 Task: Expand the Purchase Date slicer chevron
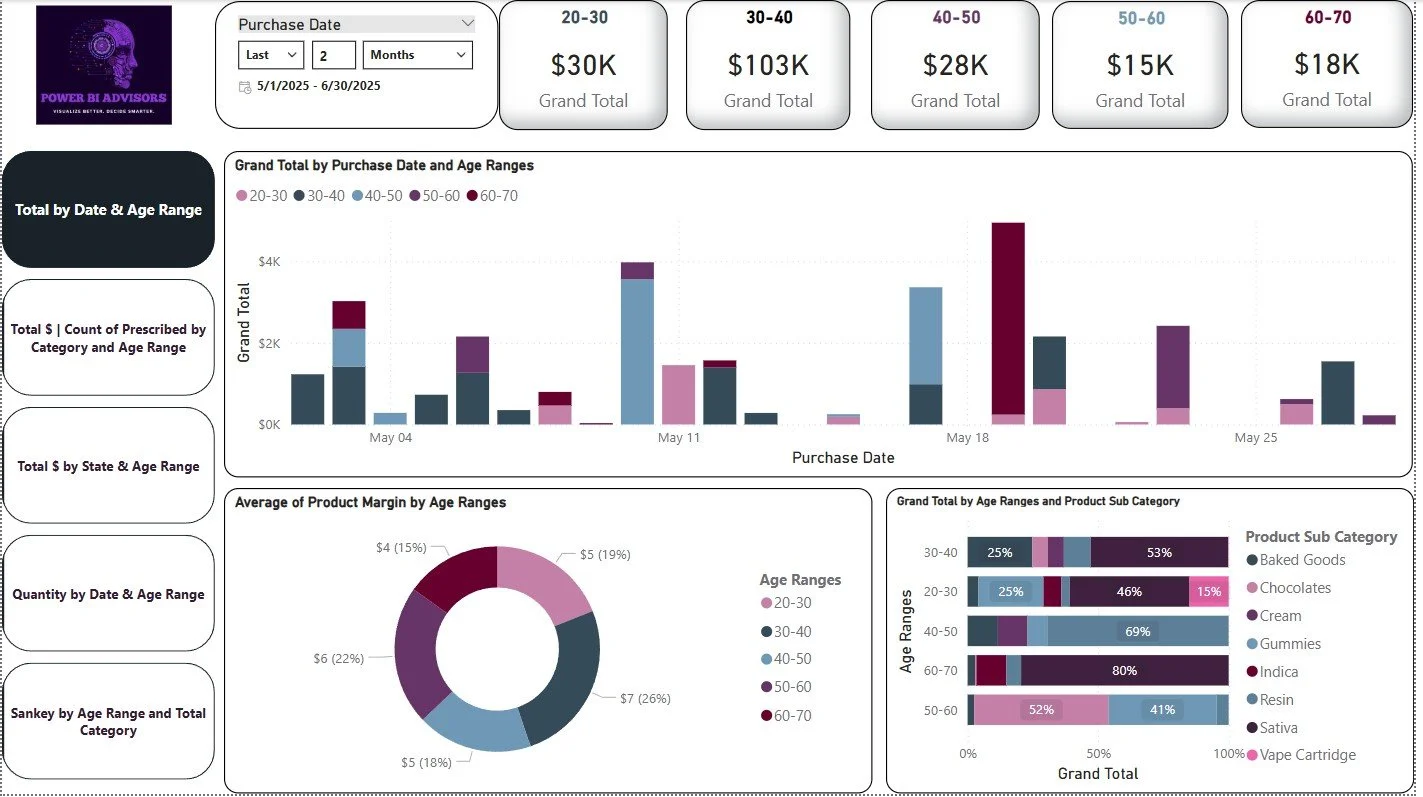pos(467,23)
